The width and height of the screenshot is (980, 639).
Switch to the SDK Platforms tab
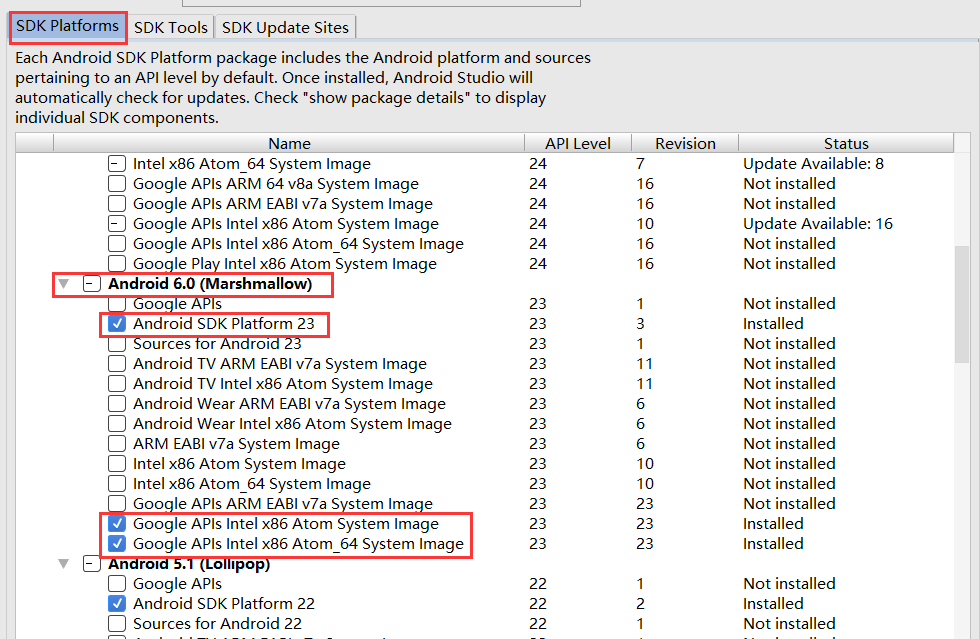68,26
